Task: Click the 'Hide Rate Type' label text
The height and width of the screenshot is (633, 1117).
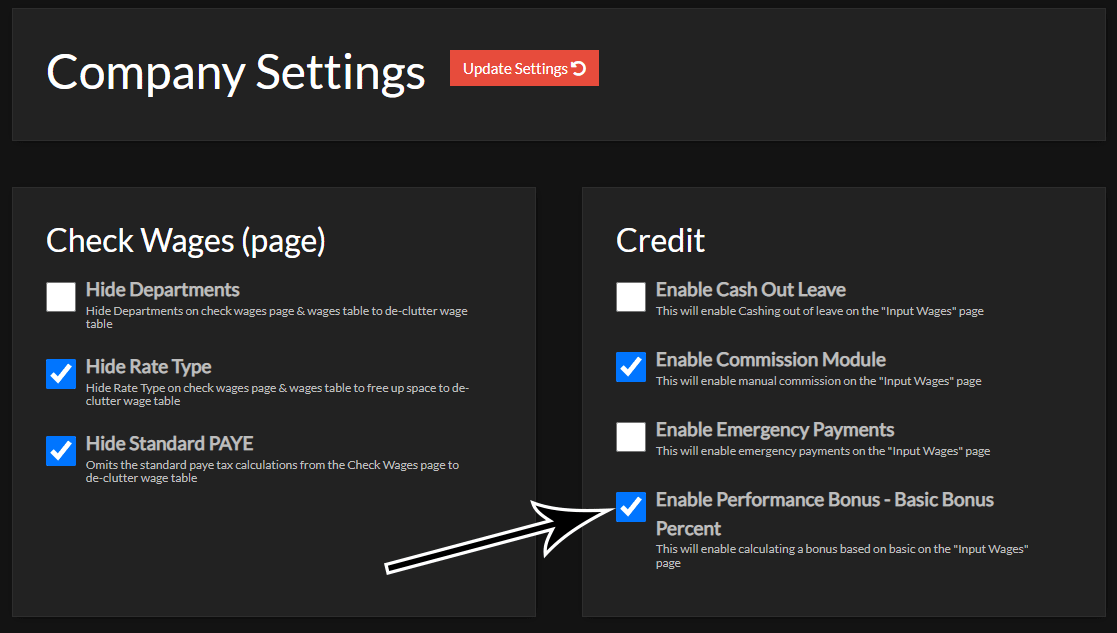Action: point(148,367)
